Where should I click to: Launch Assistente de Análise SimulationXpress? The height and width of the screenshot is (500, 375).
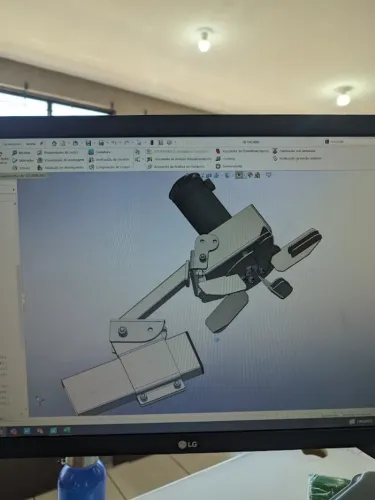click(x=179, y=159)
